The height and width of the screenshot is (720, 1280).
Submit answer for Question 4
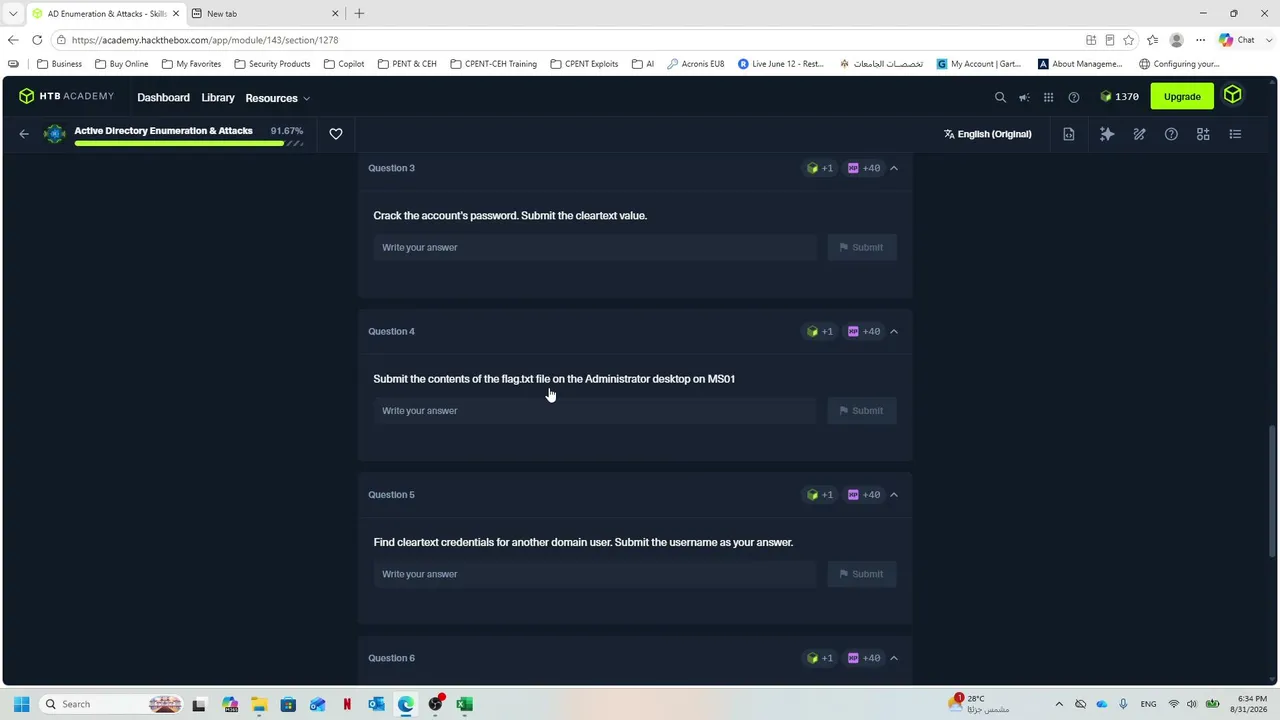862,411
